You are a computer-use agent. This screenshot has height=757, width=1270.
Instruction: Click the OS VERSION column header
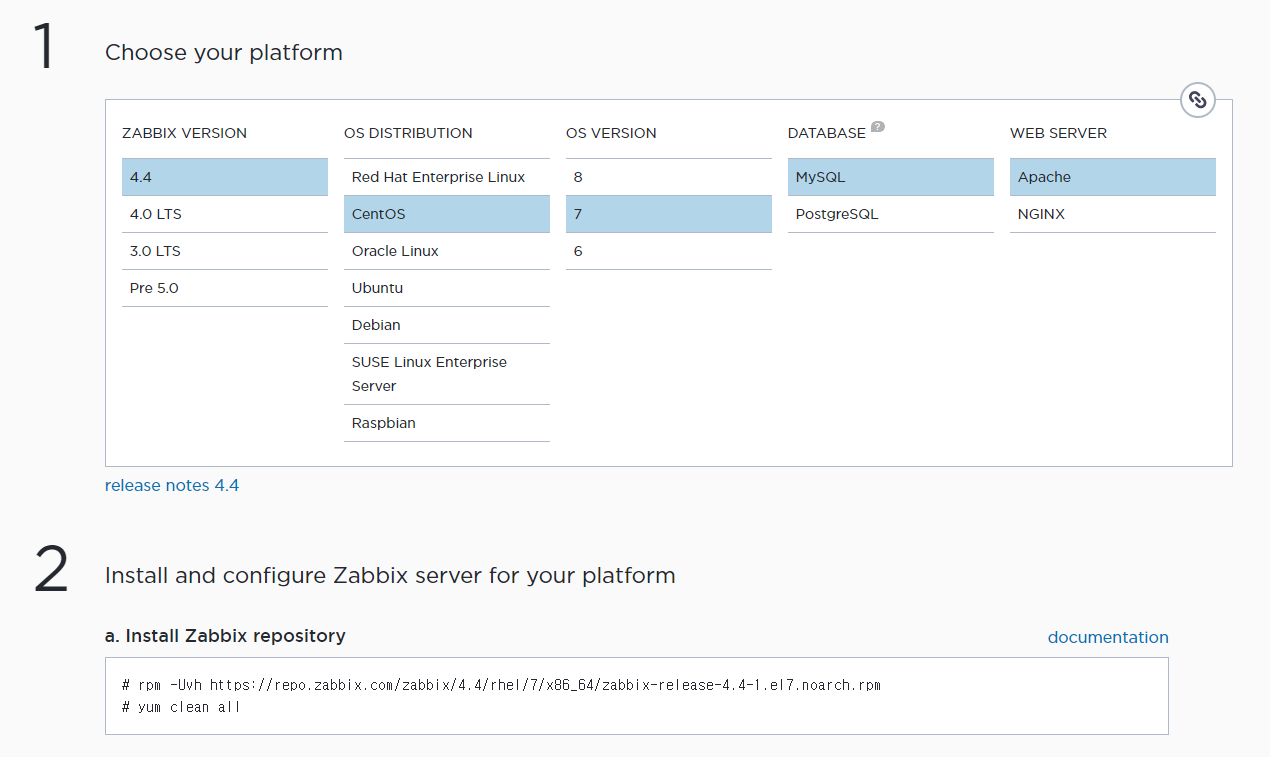pyautogui.click(x=611, y=133)
